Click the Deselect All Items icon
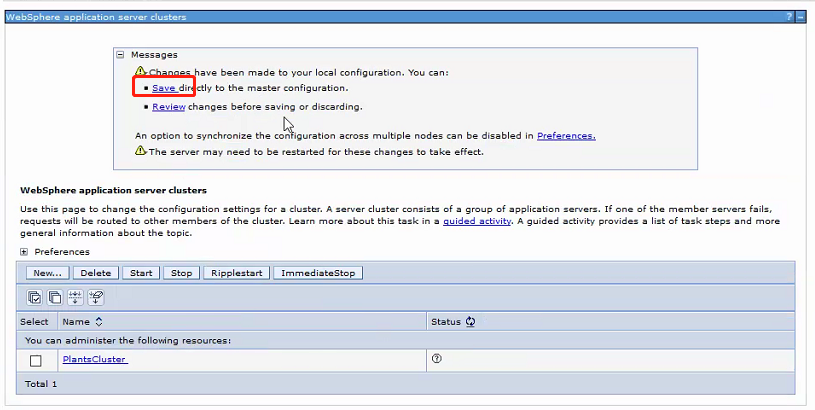Screen dimensions: 815x410 [55, 298]
